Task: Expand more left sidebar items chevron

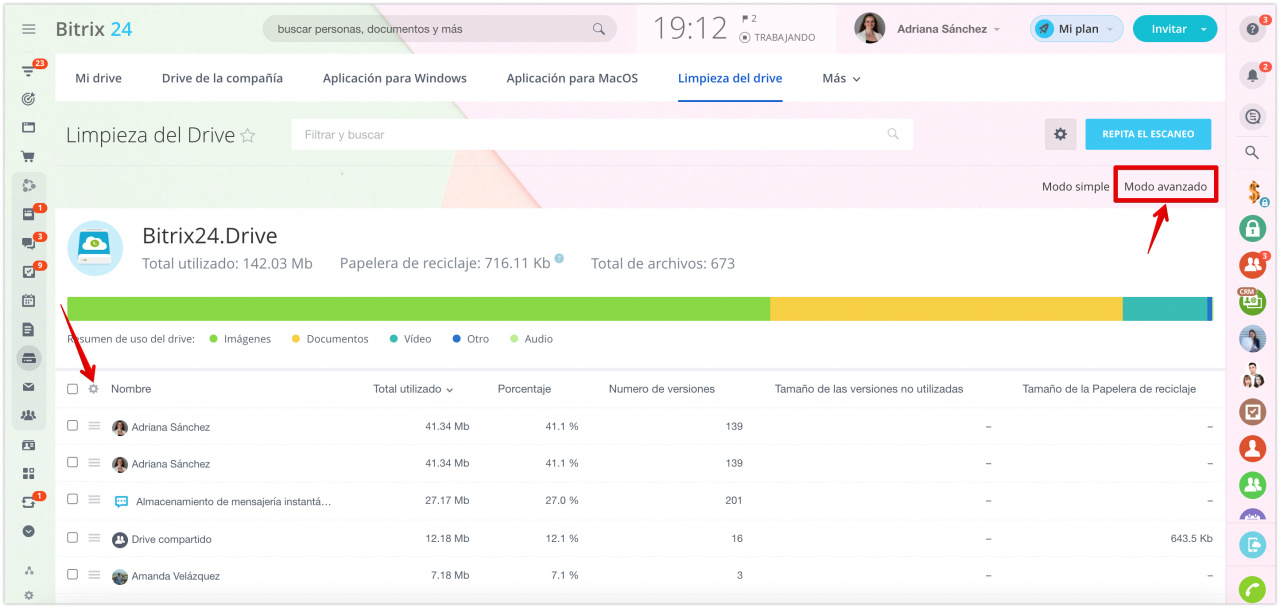Action: coord(29,532)
